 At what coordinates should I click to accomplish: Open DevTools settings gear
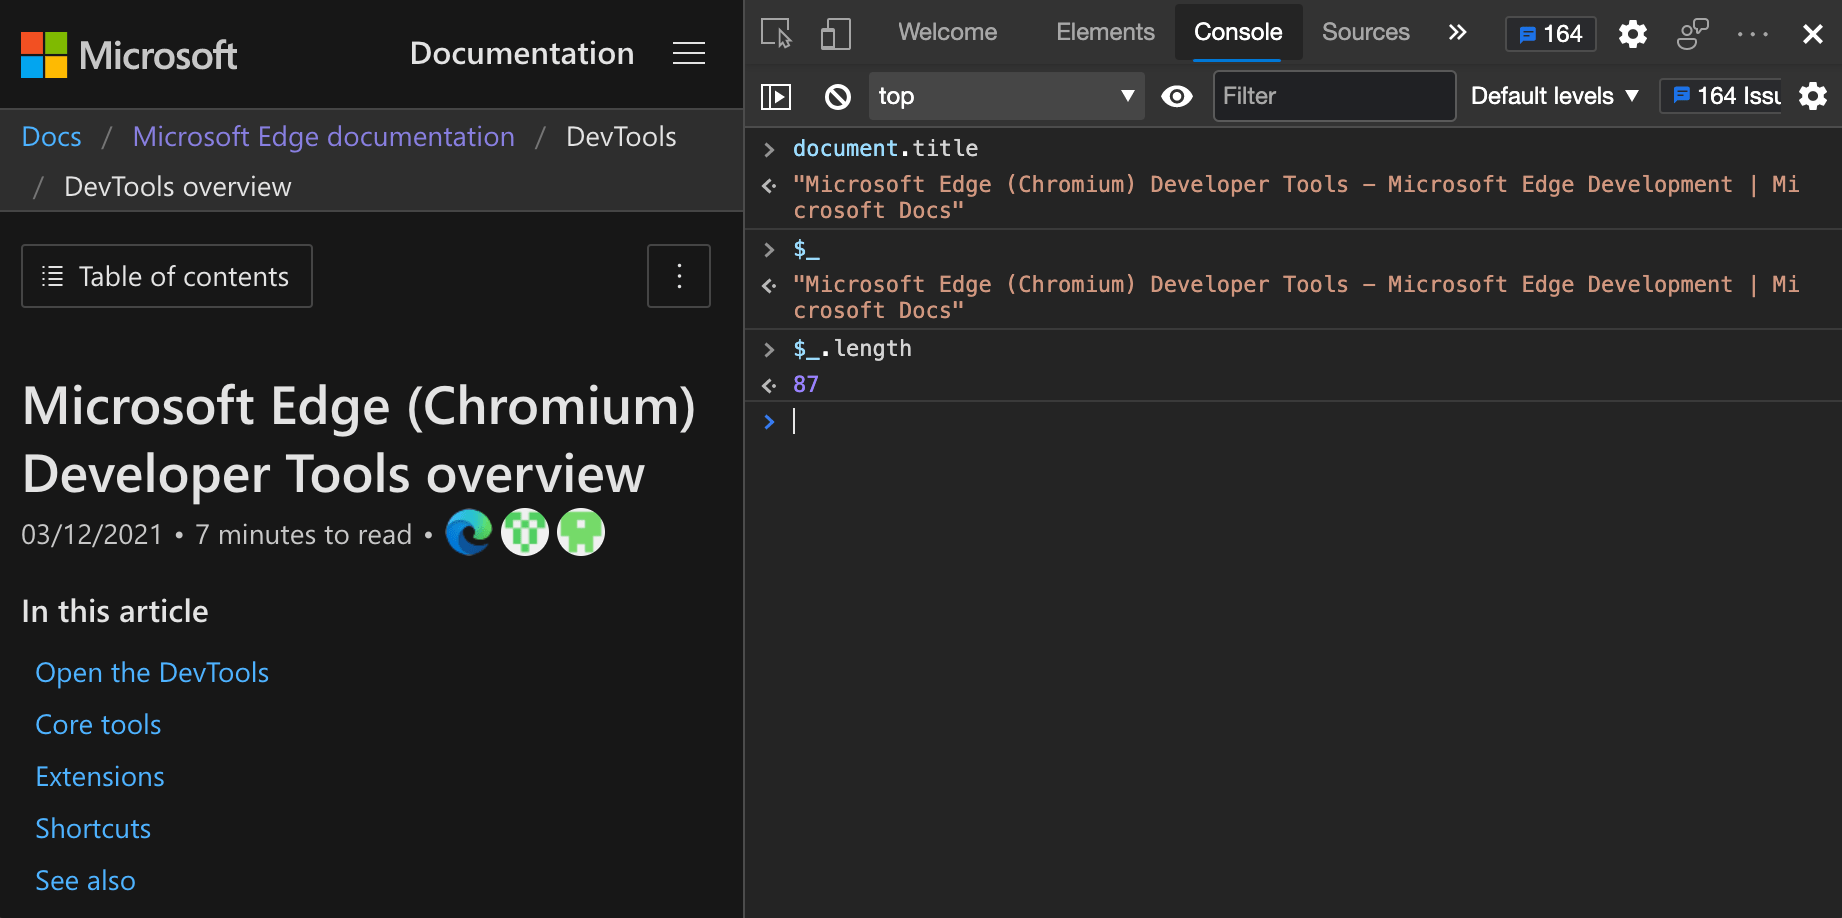(1632, 33)
